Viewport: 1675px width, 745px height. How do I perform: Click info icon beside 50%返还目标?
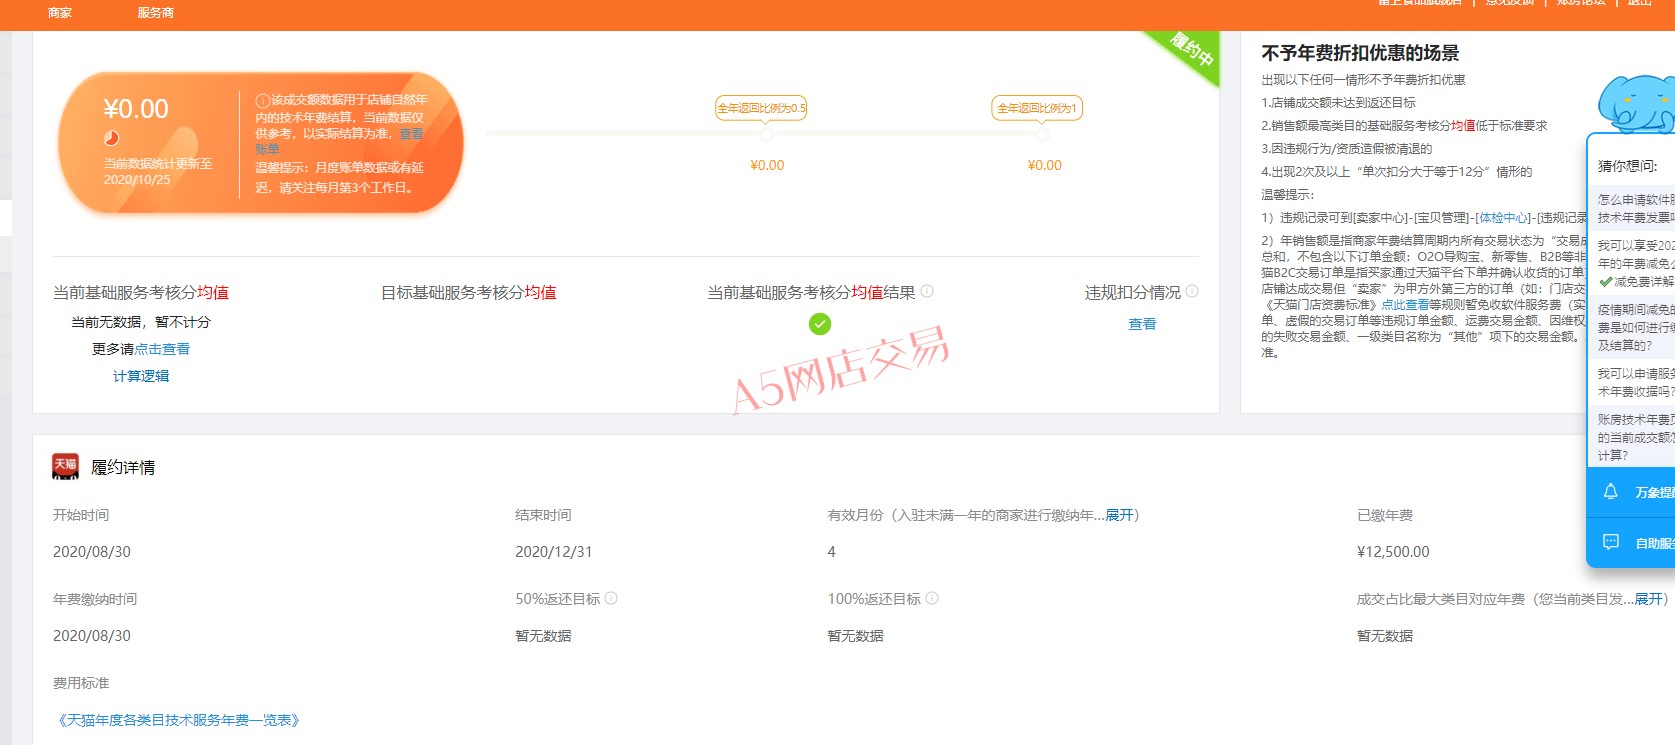click(x=611, y=598)
